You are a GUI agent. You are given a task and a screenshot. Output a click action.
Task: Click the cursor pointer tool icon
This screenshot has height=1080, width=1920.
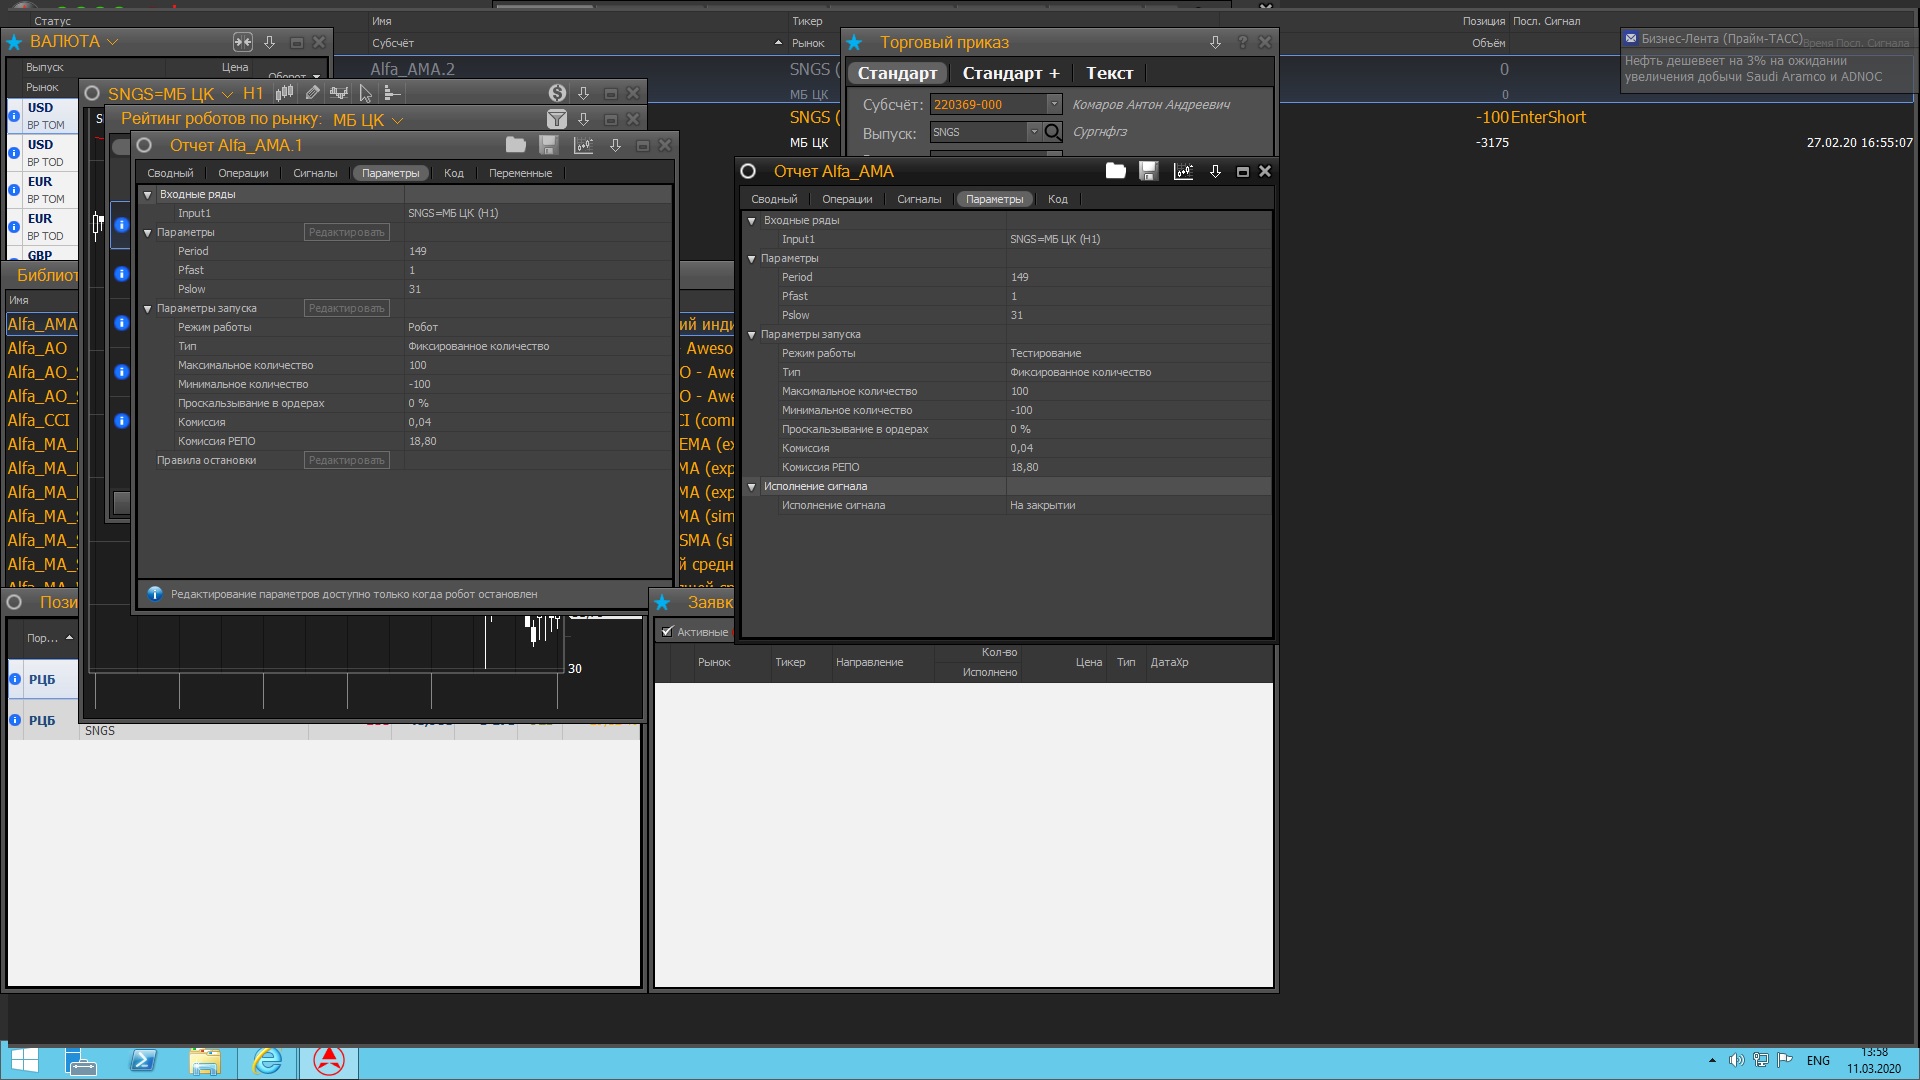[x=366, y=93]
